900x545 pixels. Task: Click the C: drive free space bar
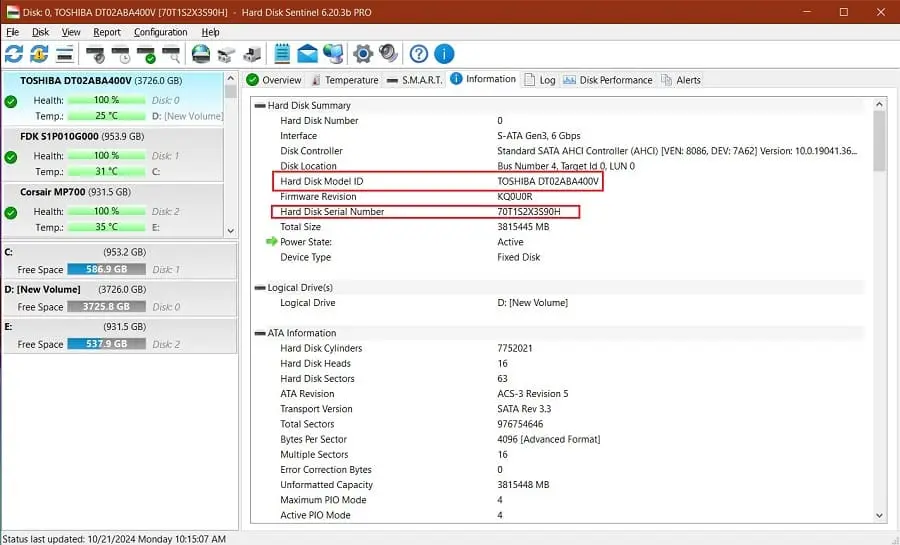pyautogui.click(x=106, y=269)
